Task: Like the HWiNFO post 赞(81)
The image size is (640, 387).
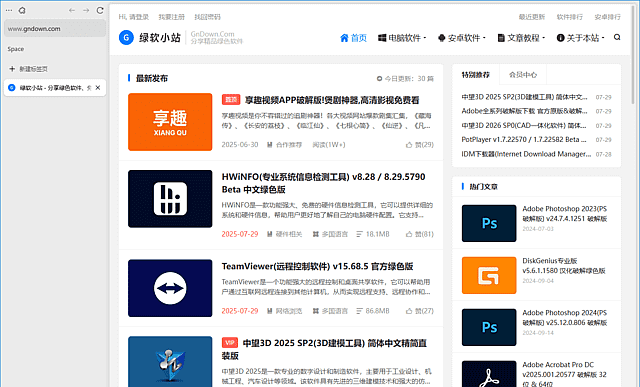Action: click(x=420, y=234)
